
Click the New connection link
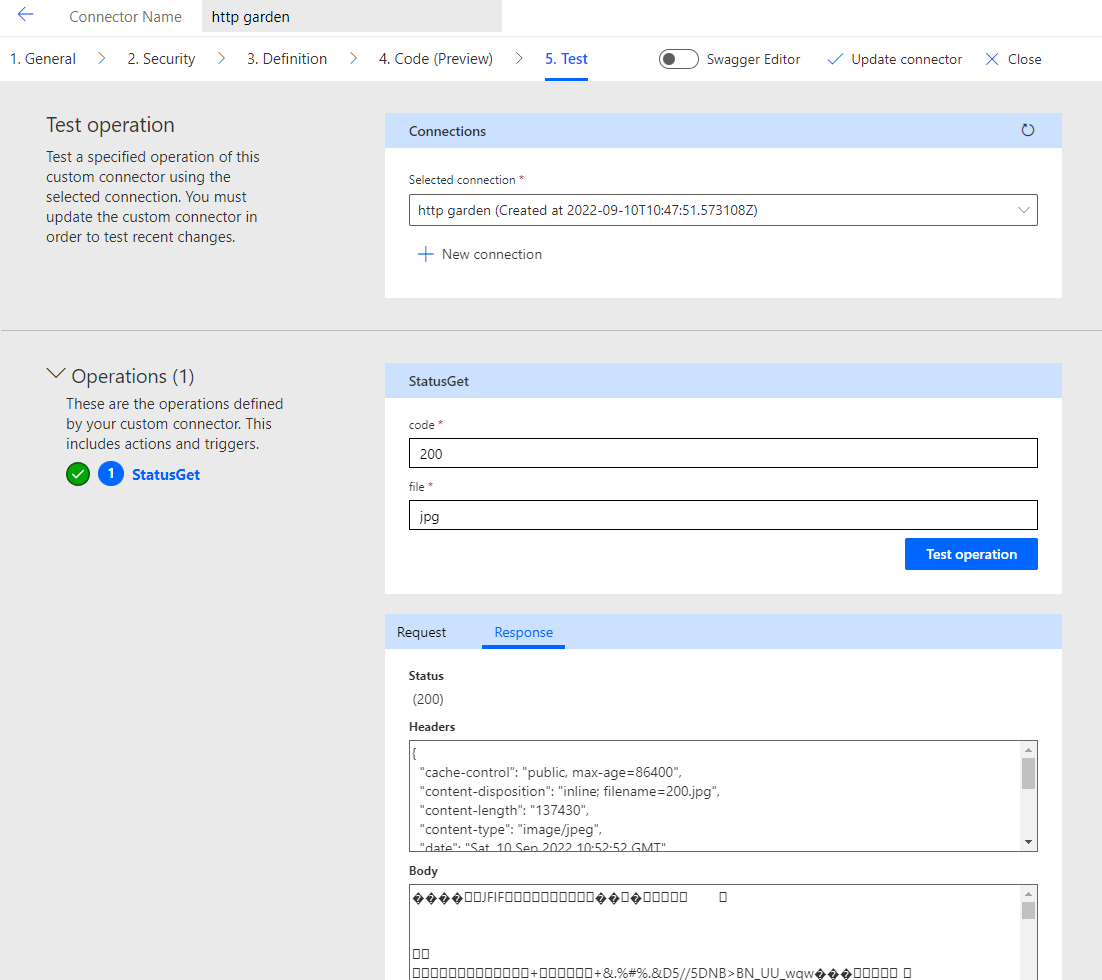(x=492, y=254)
